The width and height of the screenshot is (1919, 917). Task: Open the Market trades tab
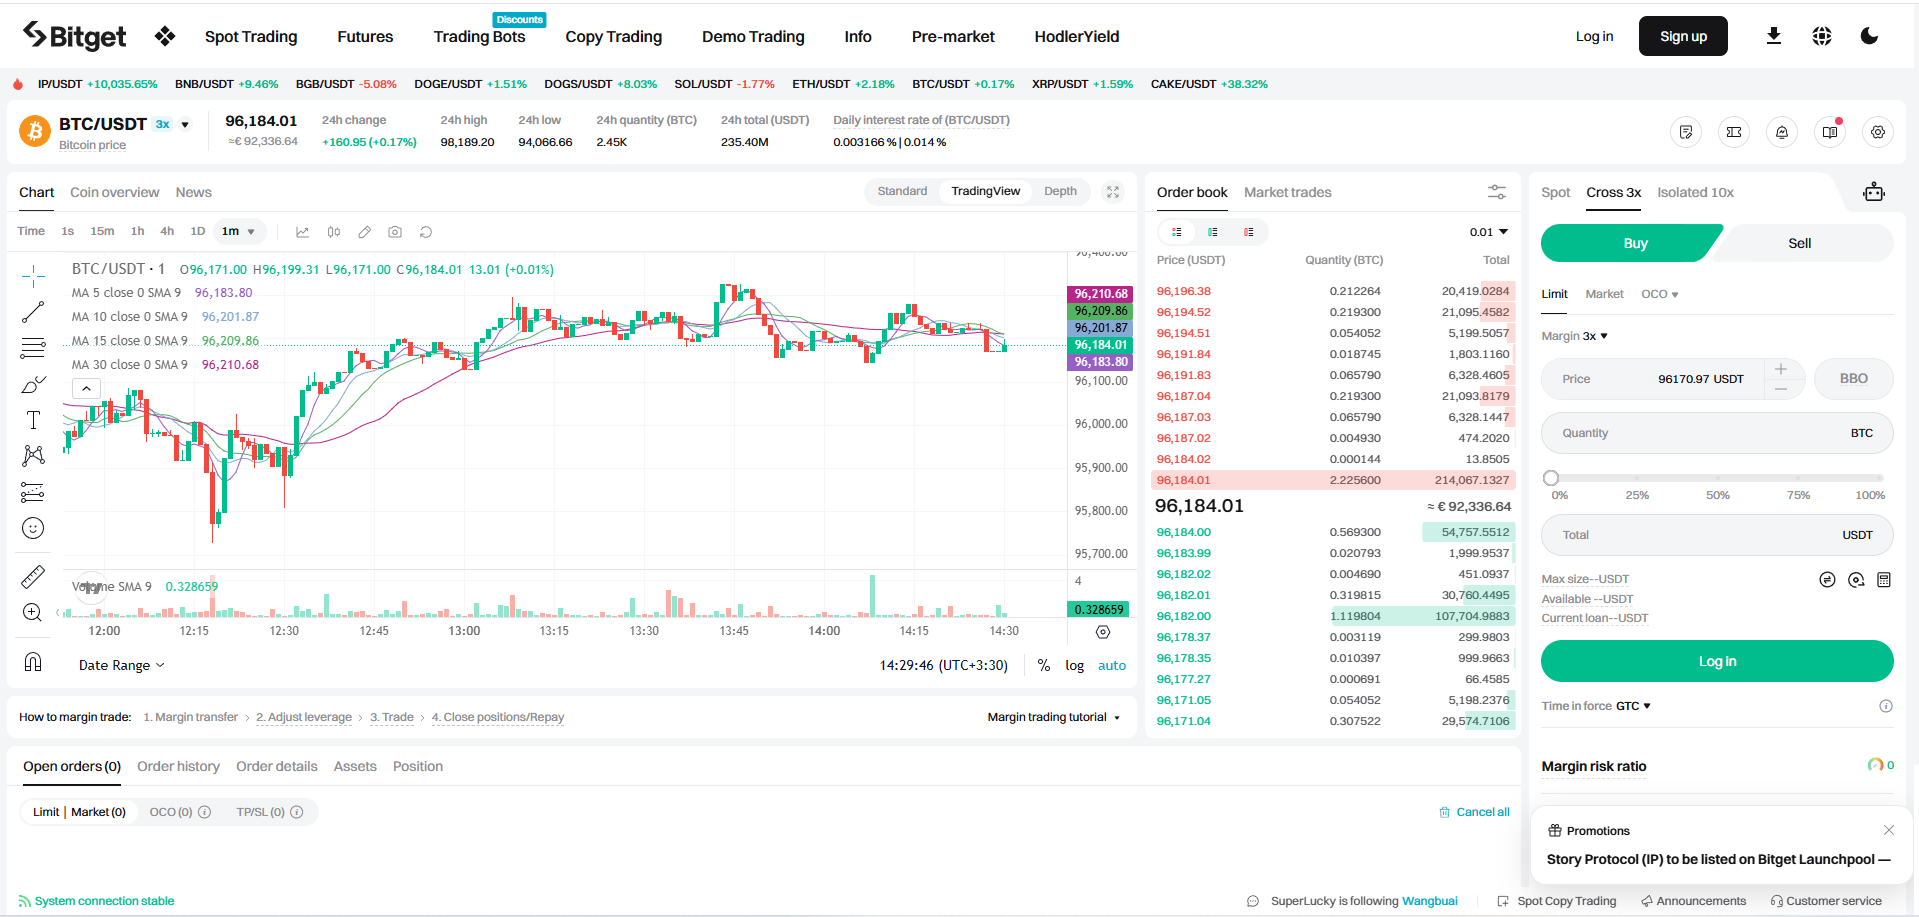(1287, 192)
